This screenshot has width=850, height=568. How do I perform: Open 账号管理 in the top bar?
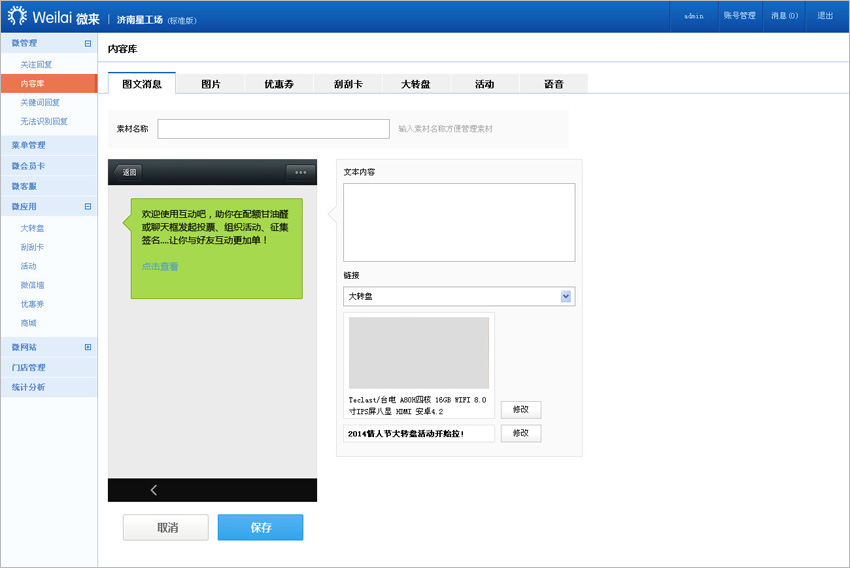click(739, 16)
